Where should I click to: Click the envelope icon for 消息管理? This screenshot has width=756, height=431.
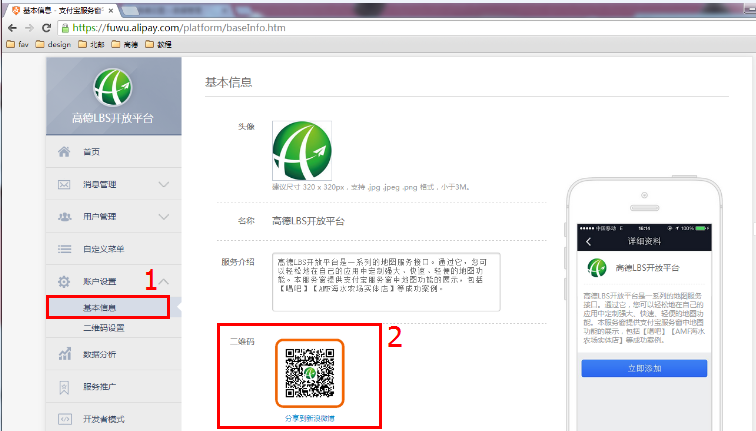[64, 185]
